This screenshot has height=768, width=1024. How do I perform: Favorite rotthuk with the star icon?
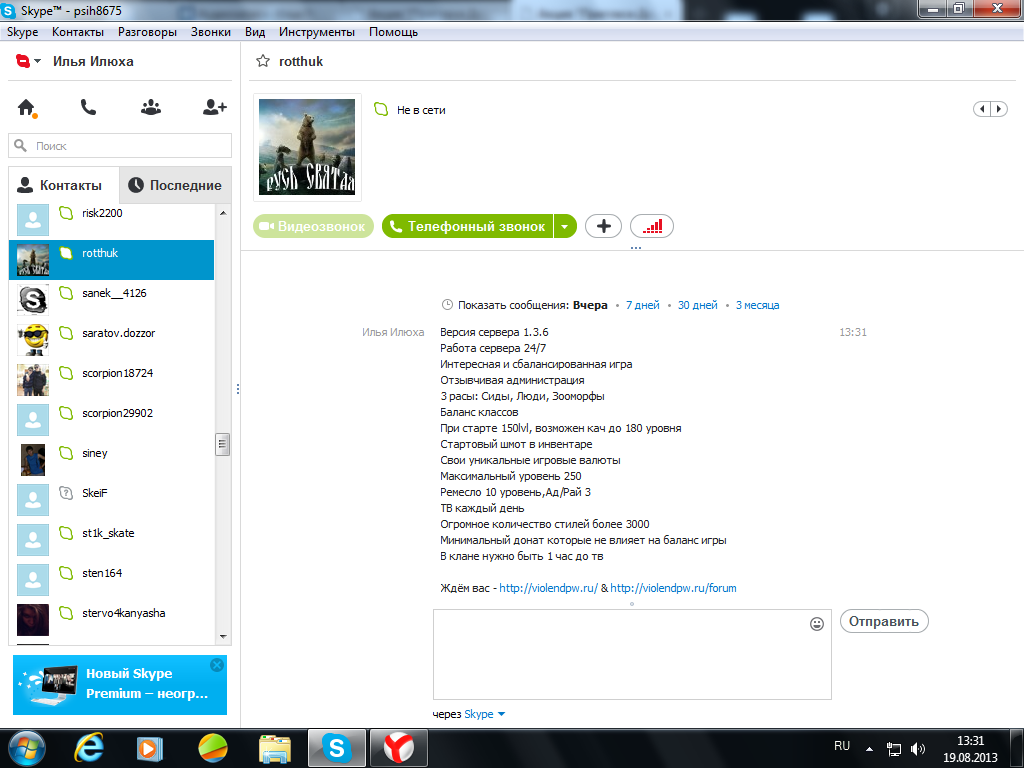pos(263,61)
